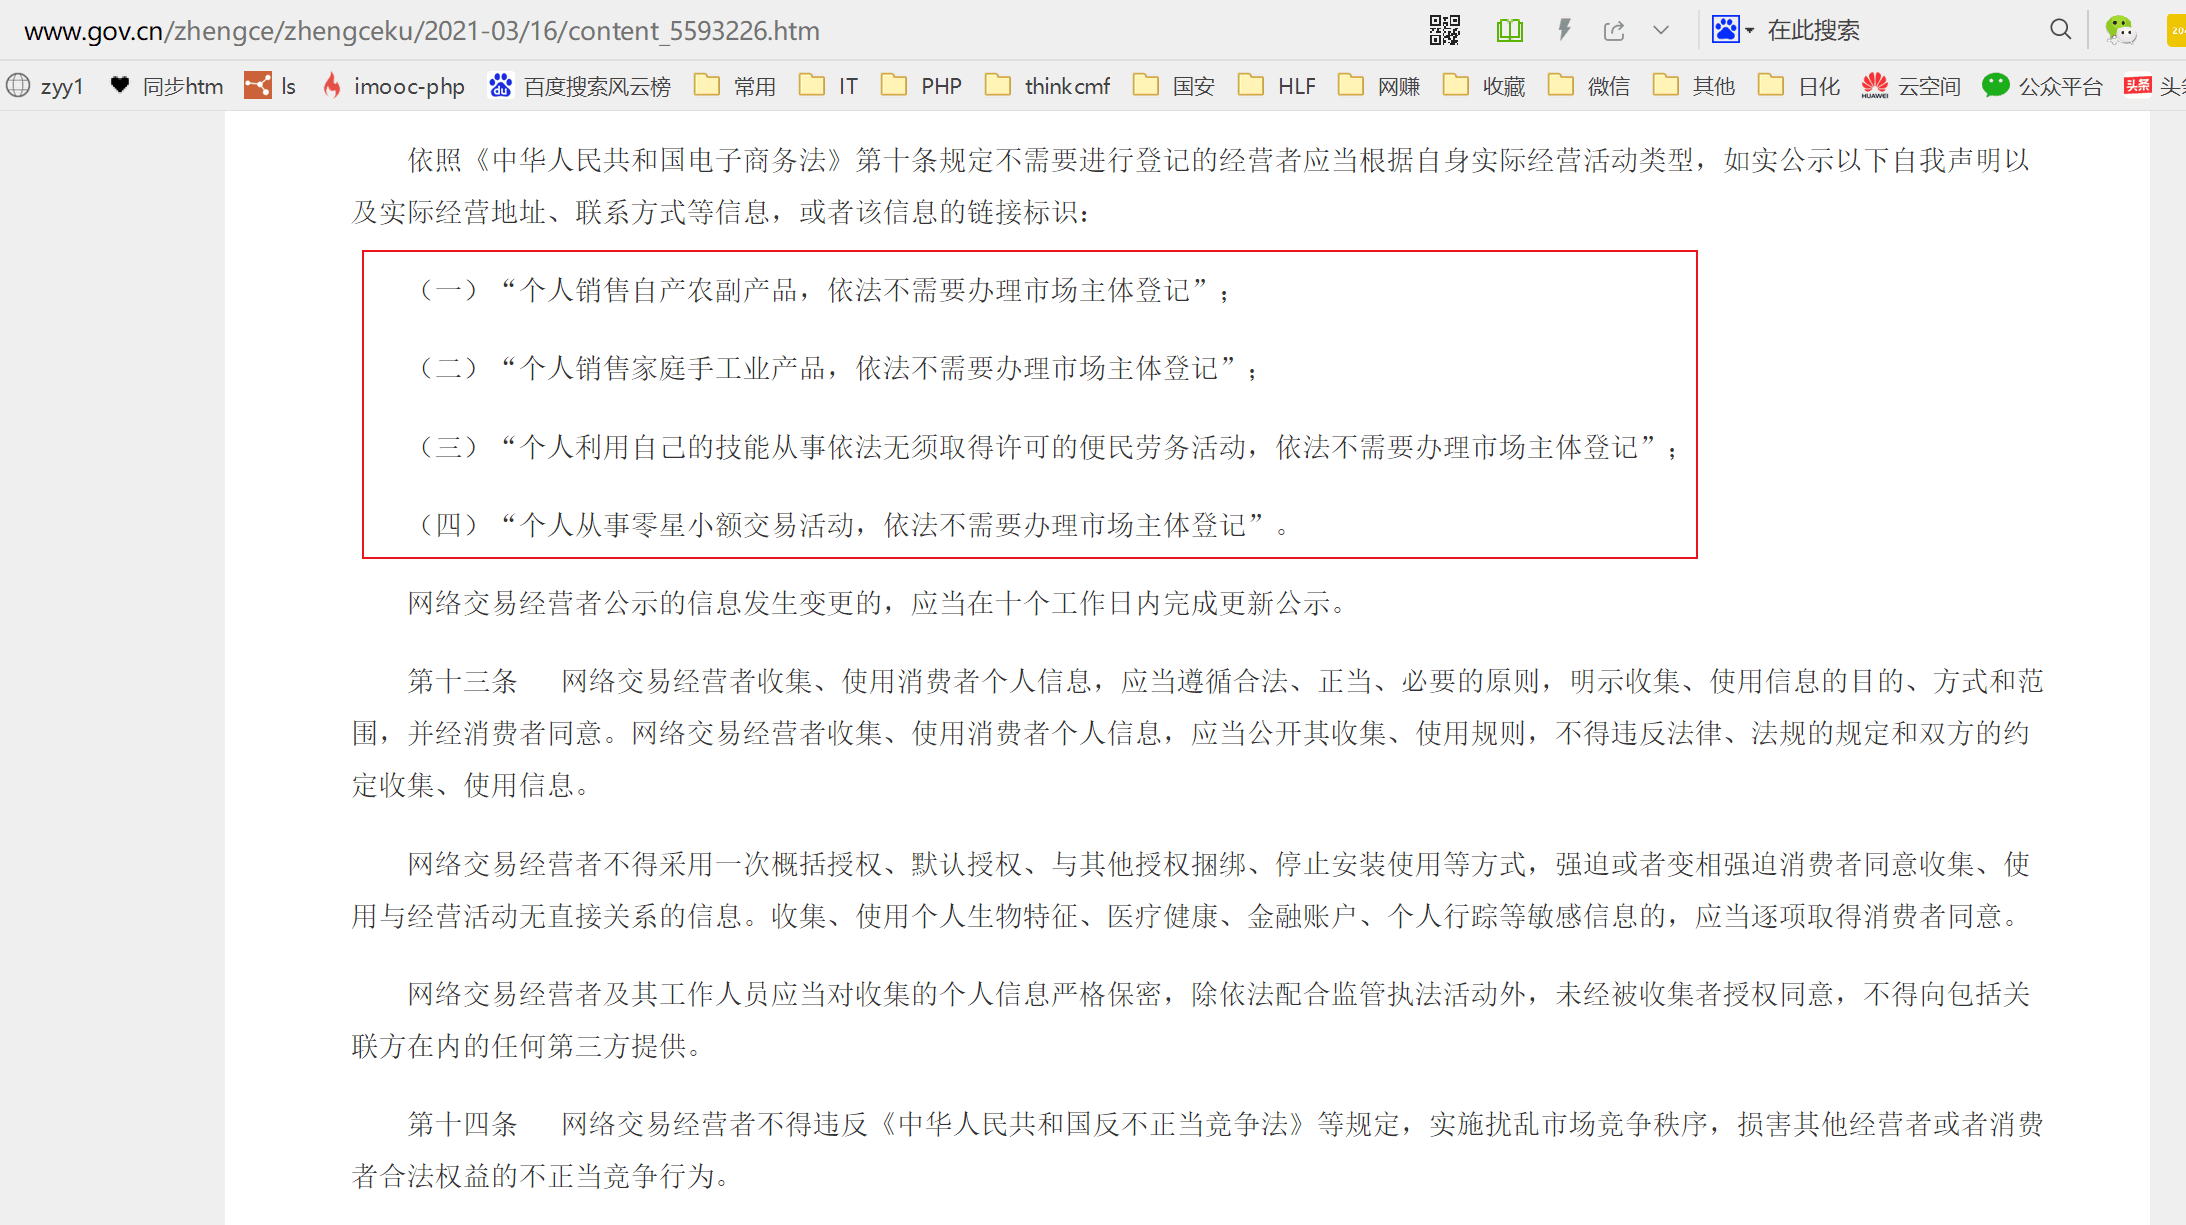Open the Huawei 云空间 bookmark
The height and width of the screenshot is (1225, 2186).
point(1911,86)
